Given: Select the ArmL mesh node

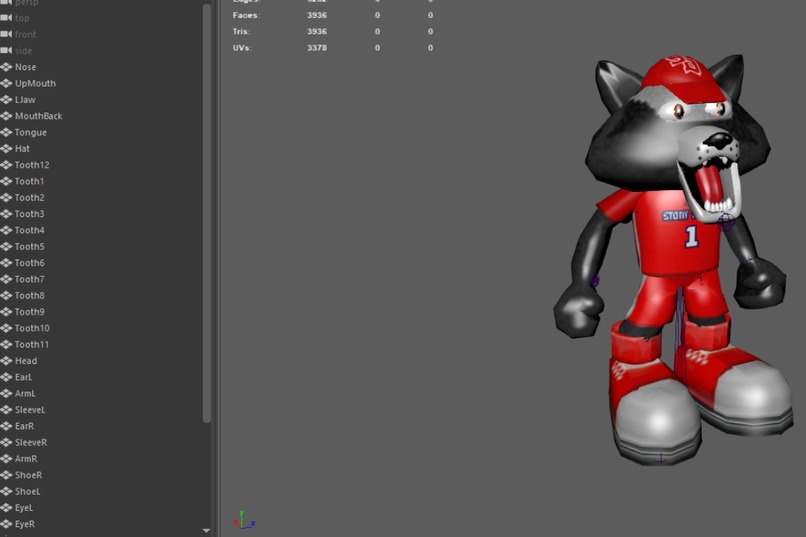Looking at the screenshot, I should (x=25, y=394).
